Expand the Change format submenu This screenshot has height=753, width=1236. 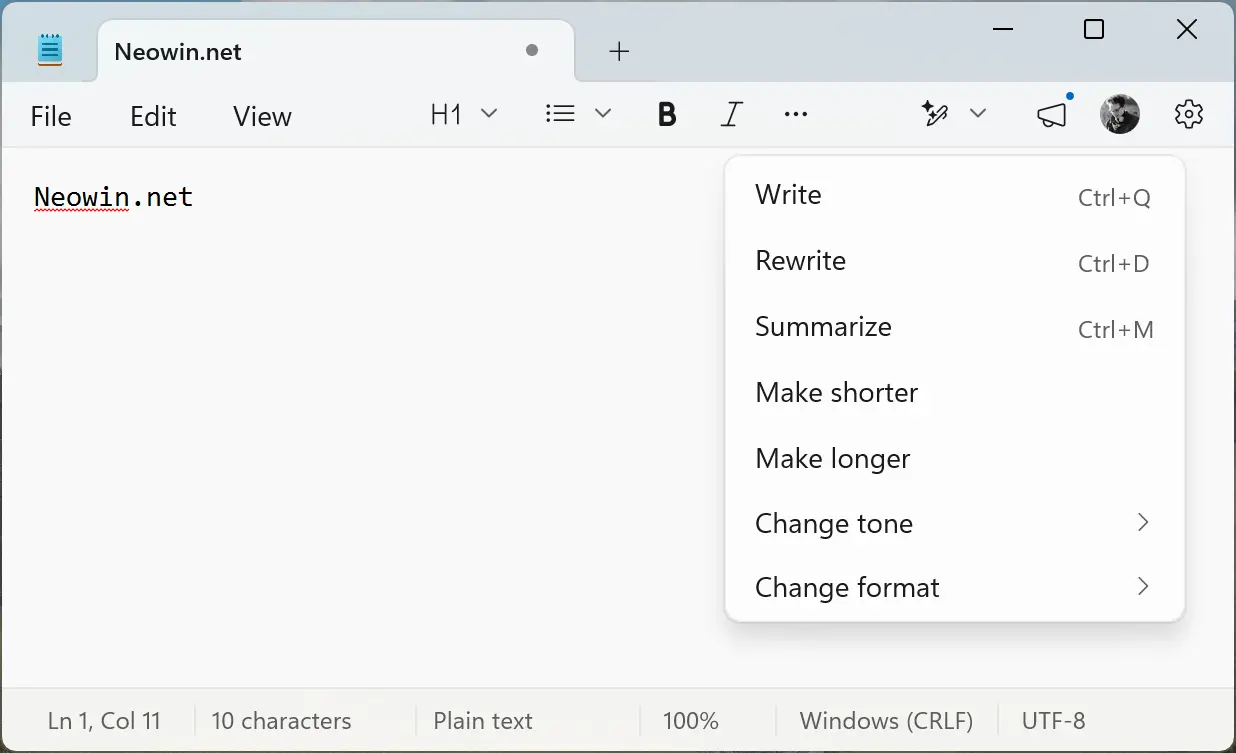click(847, 587)
